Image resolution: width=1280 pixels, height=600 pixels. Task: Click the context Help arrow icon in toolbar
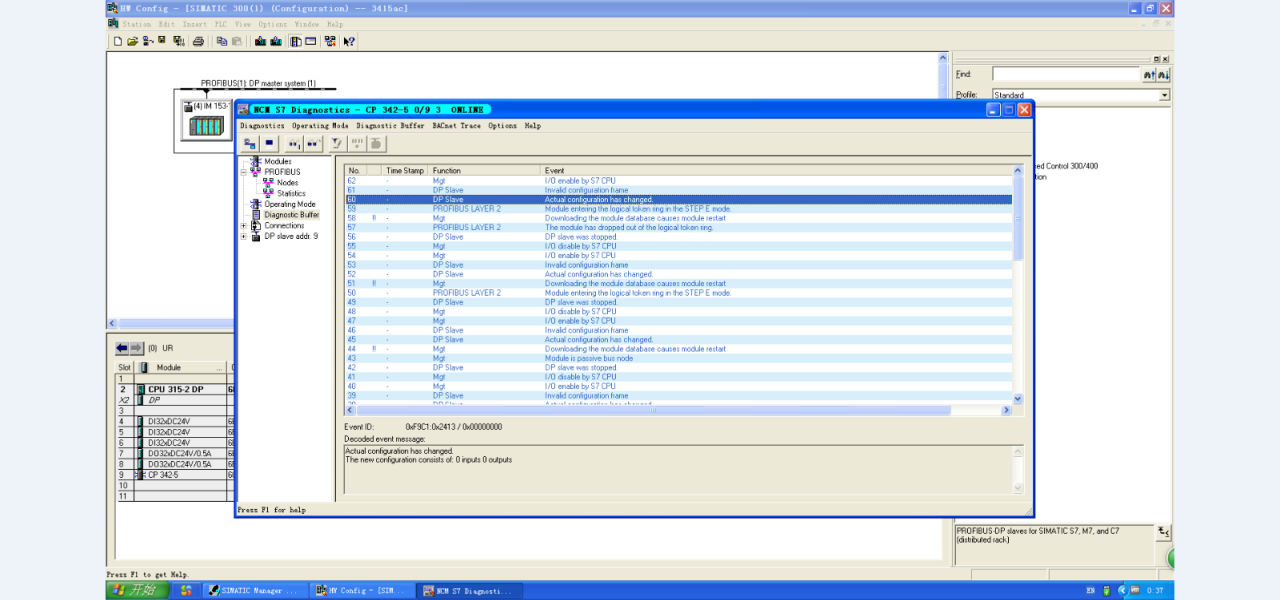click(349, 41)
